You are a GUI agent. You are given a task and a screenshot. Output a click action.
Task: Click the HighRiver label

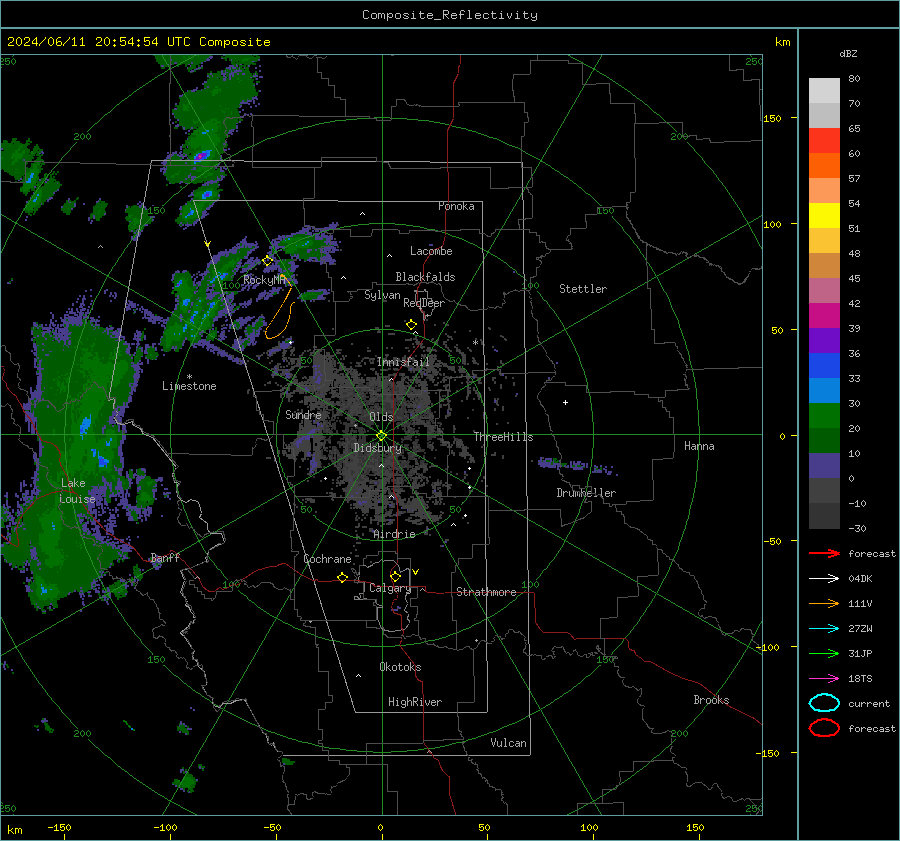pyautogui.click(x=415, y=702)
